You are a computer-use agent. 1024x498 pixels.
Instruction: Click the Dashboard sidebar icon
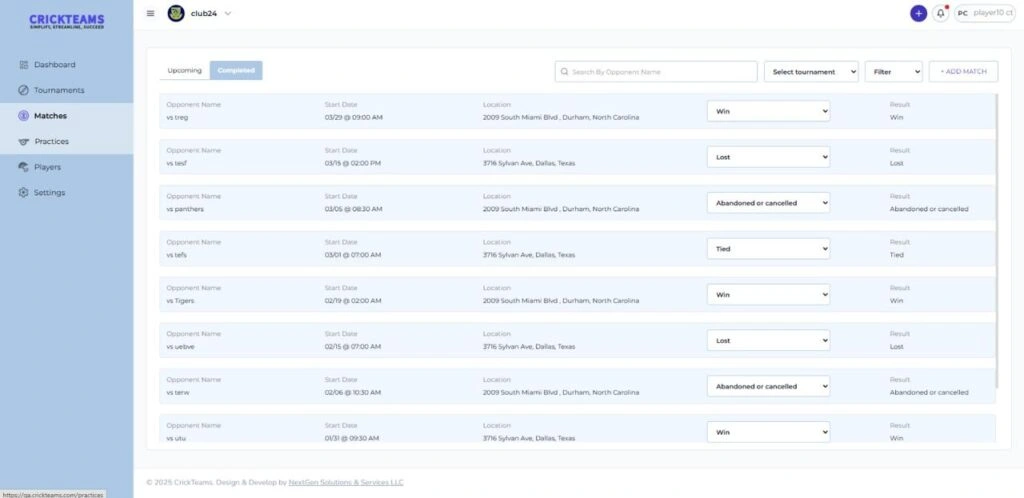(23, 65)
